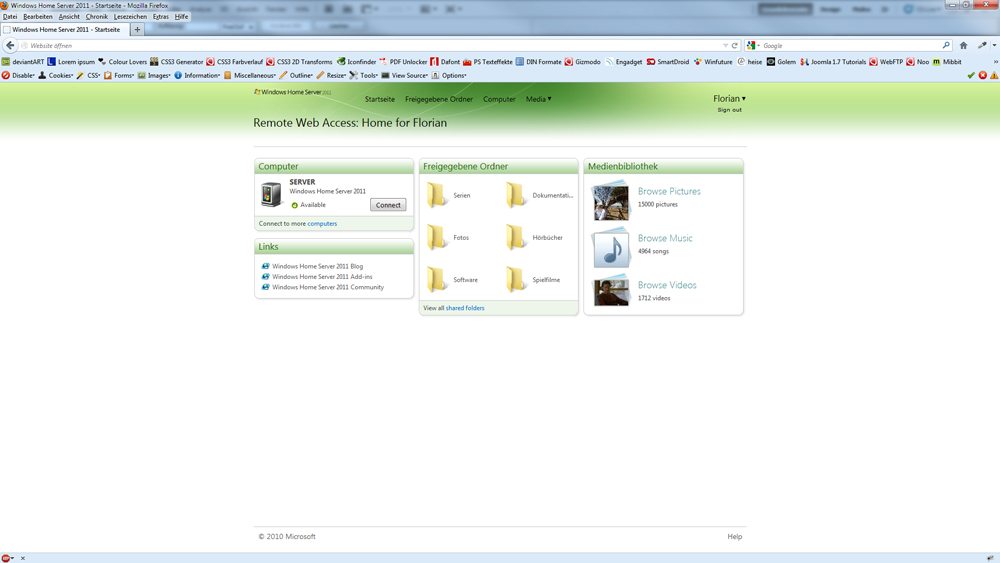Image resolution: width=1000 pixels, height=563 pixels.
Task: Open the deviantART bookmark
Action: (23, 62)
